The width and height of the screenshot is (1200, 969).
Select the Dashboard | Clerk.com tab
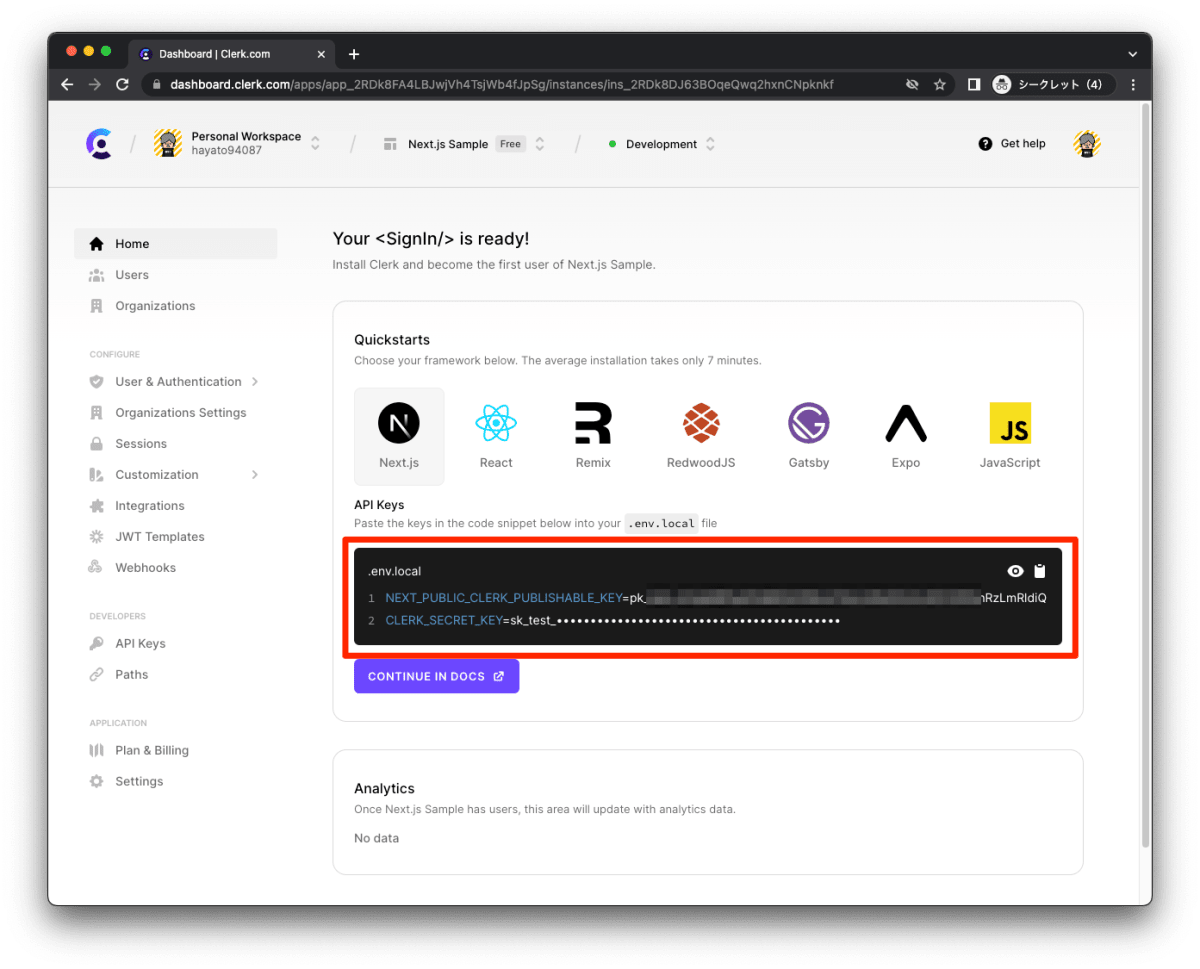pyautogui.click(x=230, y=54)
